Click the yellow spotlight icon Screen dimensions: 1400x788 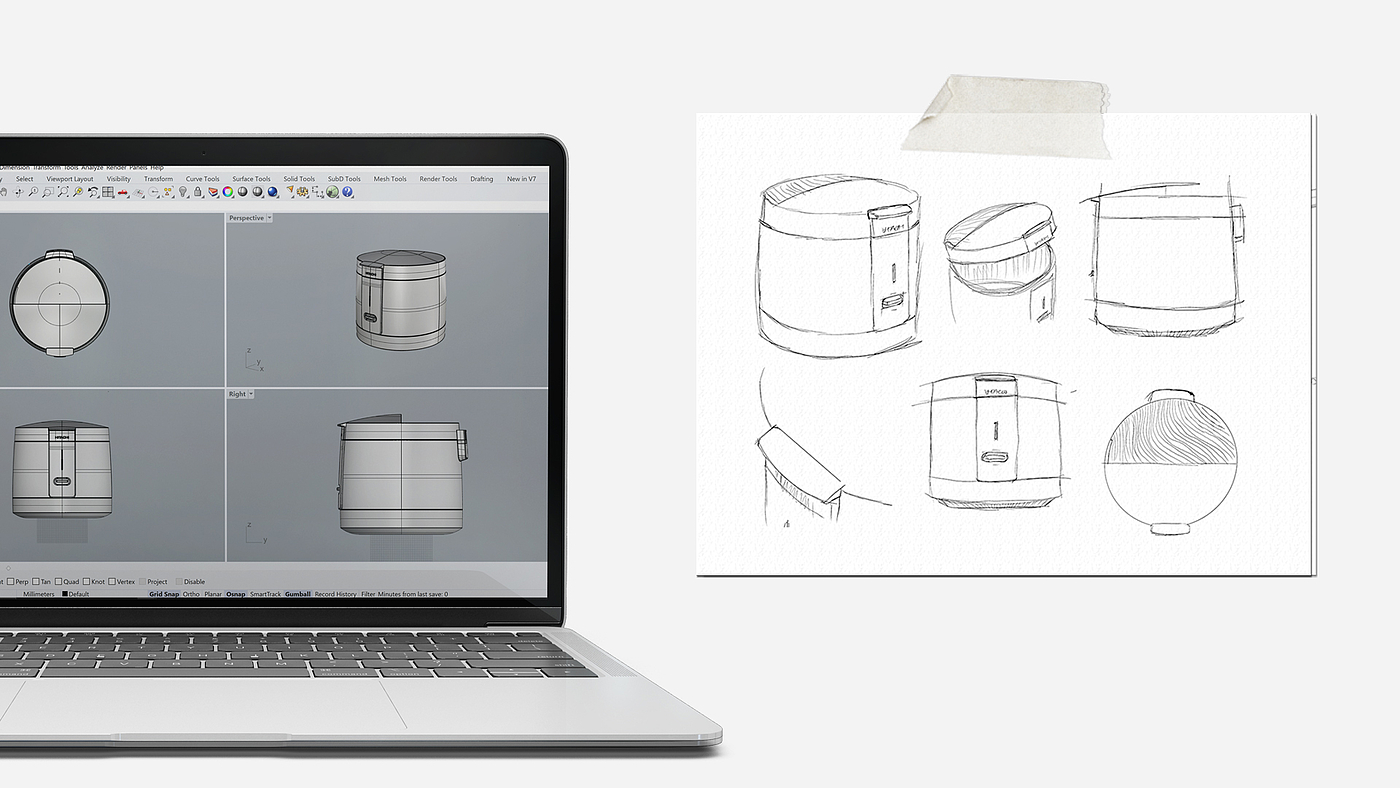coord(290,190)
